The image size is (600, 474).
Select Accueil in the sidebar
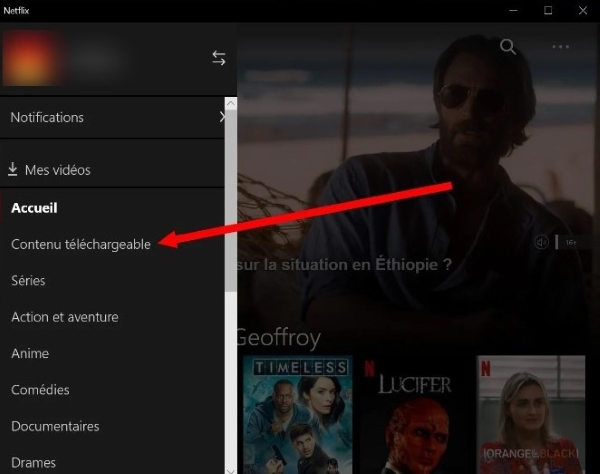[x=34, y=208]
